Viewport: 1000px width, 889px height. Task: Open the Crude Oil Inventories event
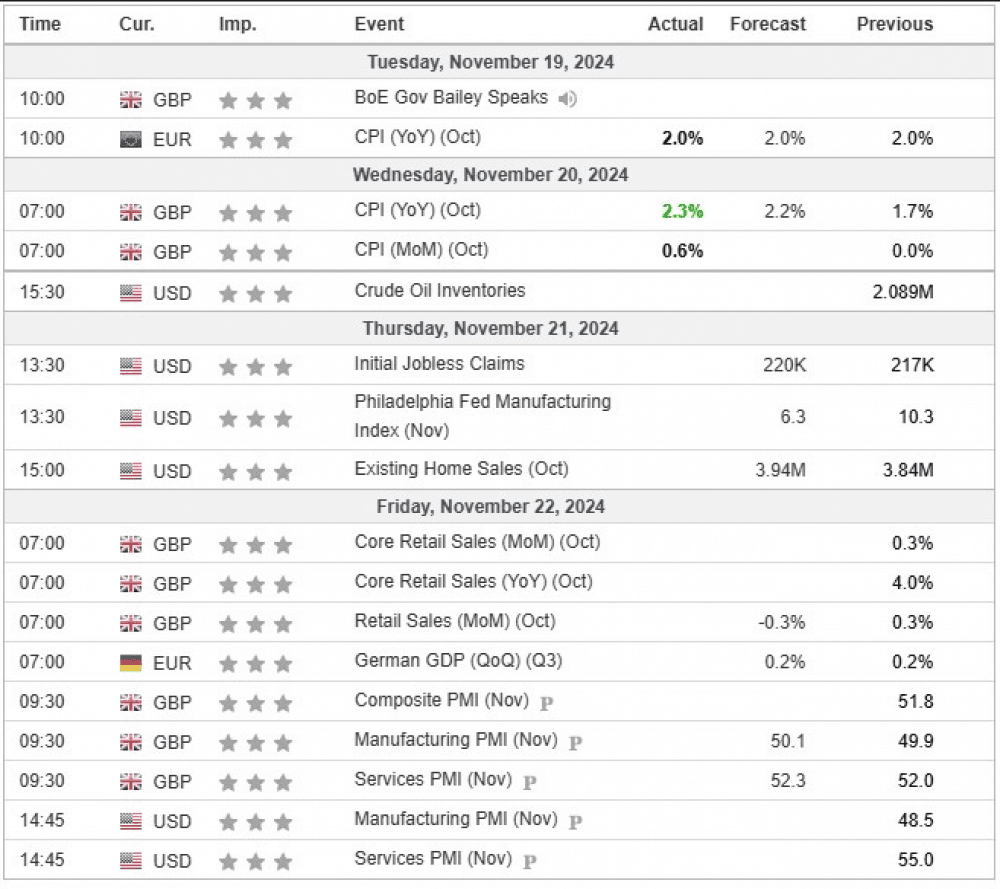click(440, 291)
